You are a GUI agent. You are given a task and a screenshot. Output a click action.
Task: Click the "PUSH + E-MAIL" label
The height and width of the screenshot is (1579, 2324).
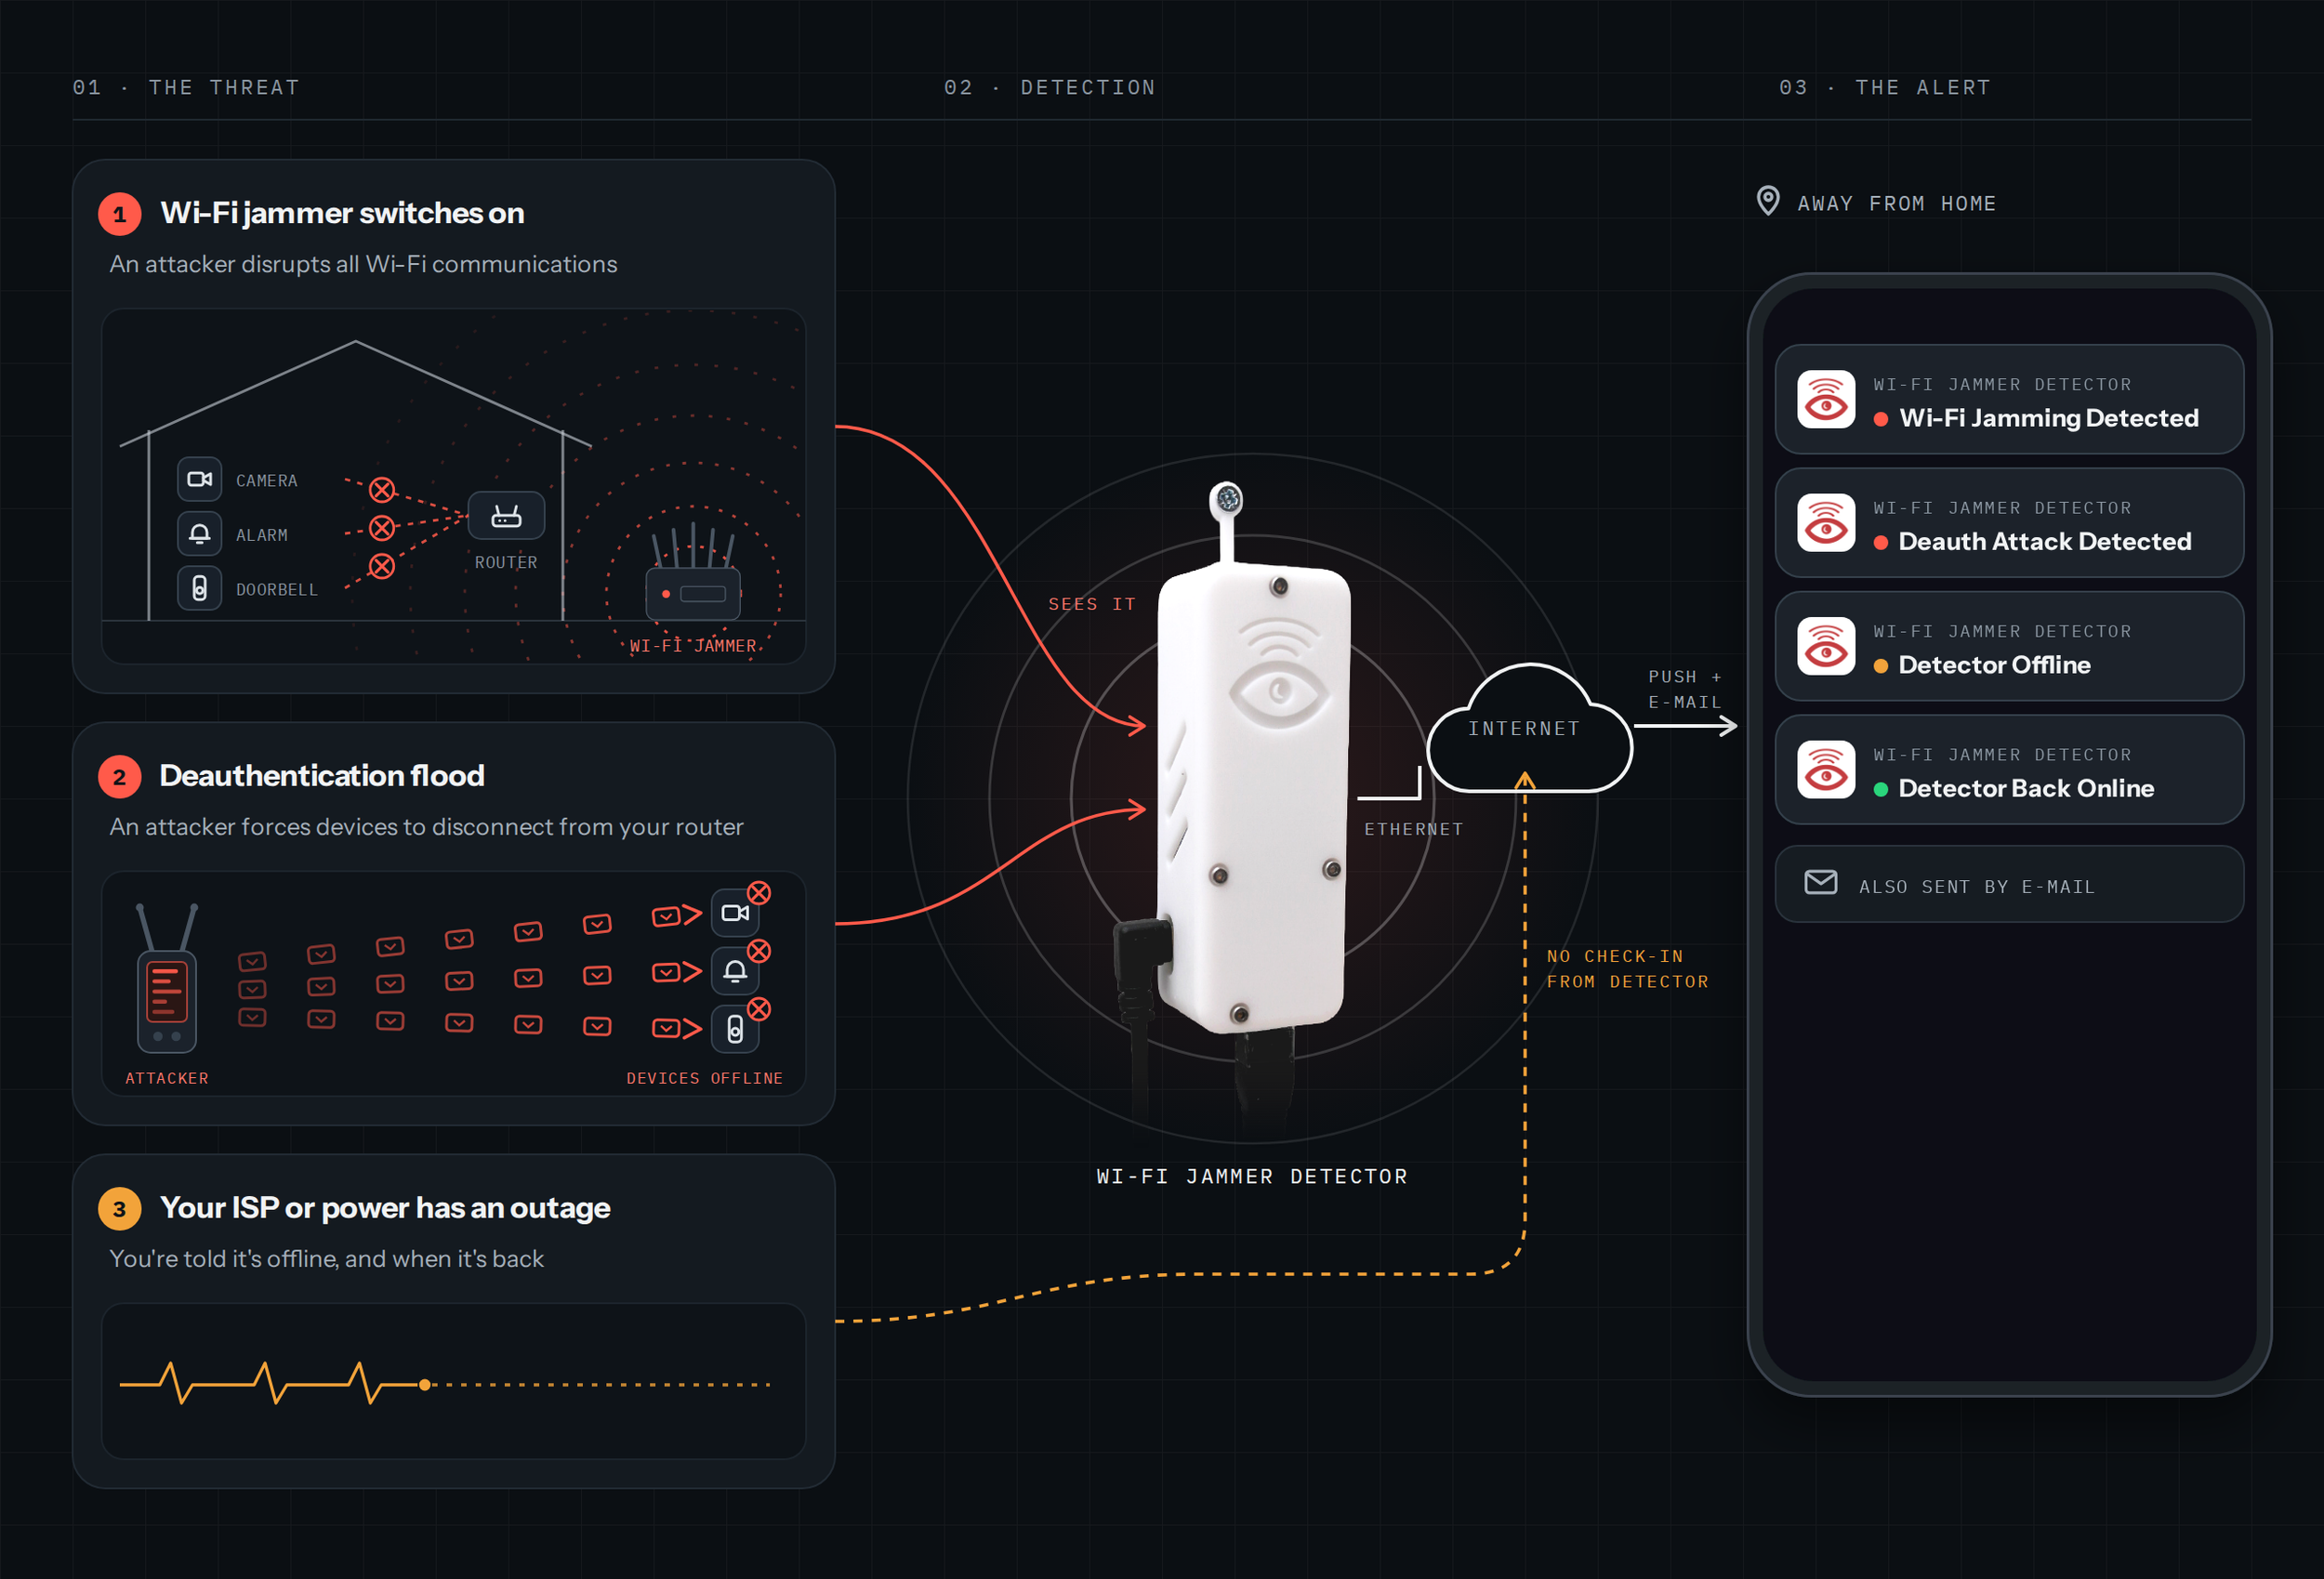point(1685,690)
